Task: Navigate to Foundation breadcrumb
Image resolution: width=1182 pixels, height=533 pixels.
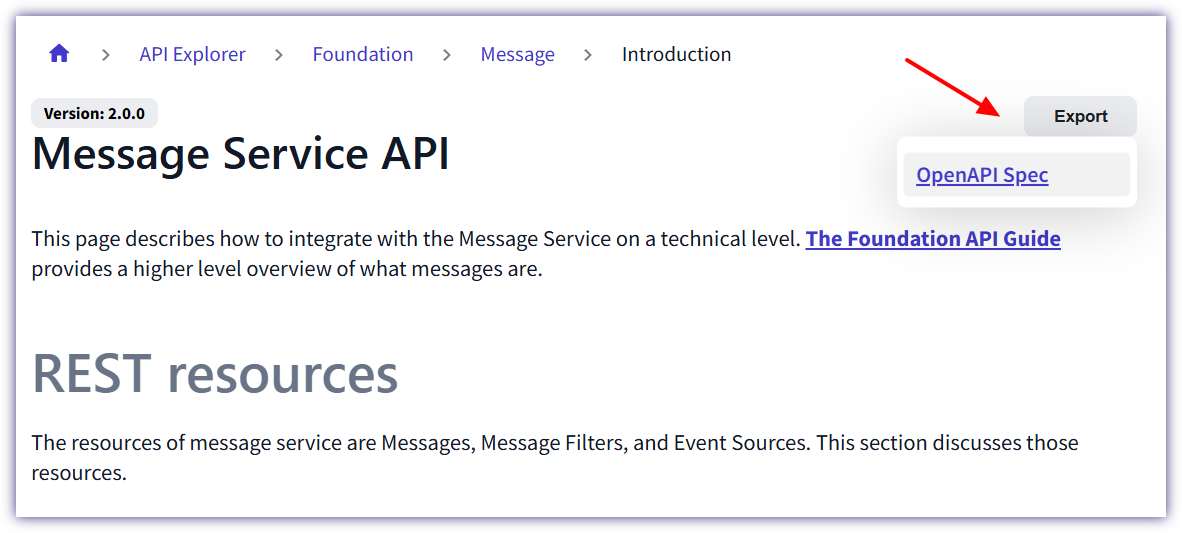Action: tap(362, 54)
